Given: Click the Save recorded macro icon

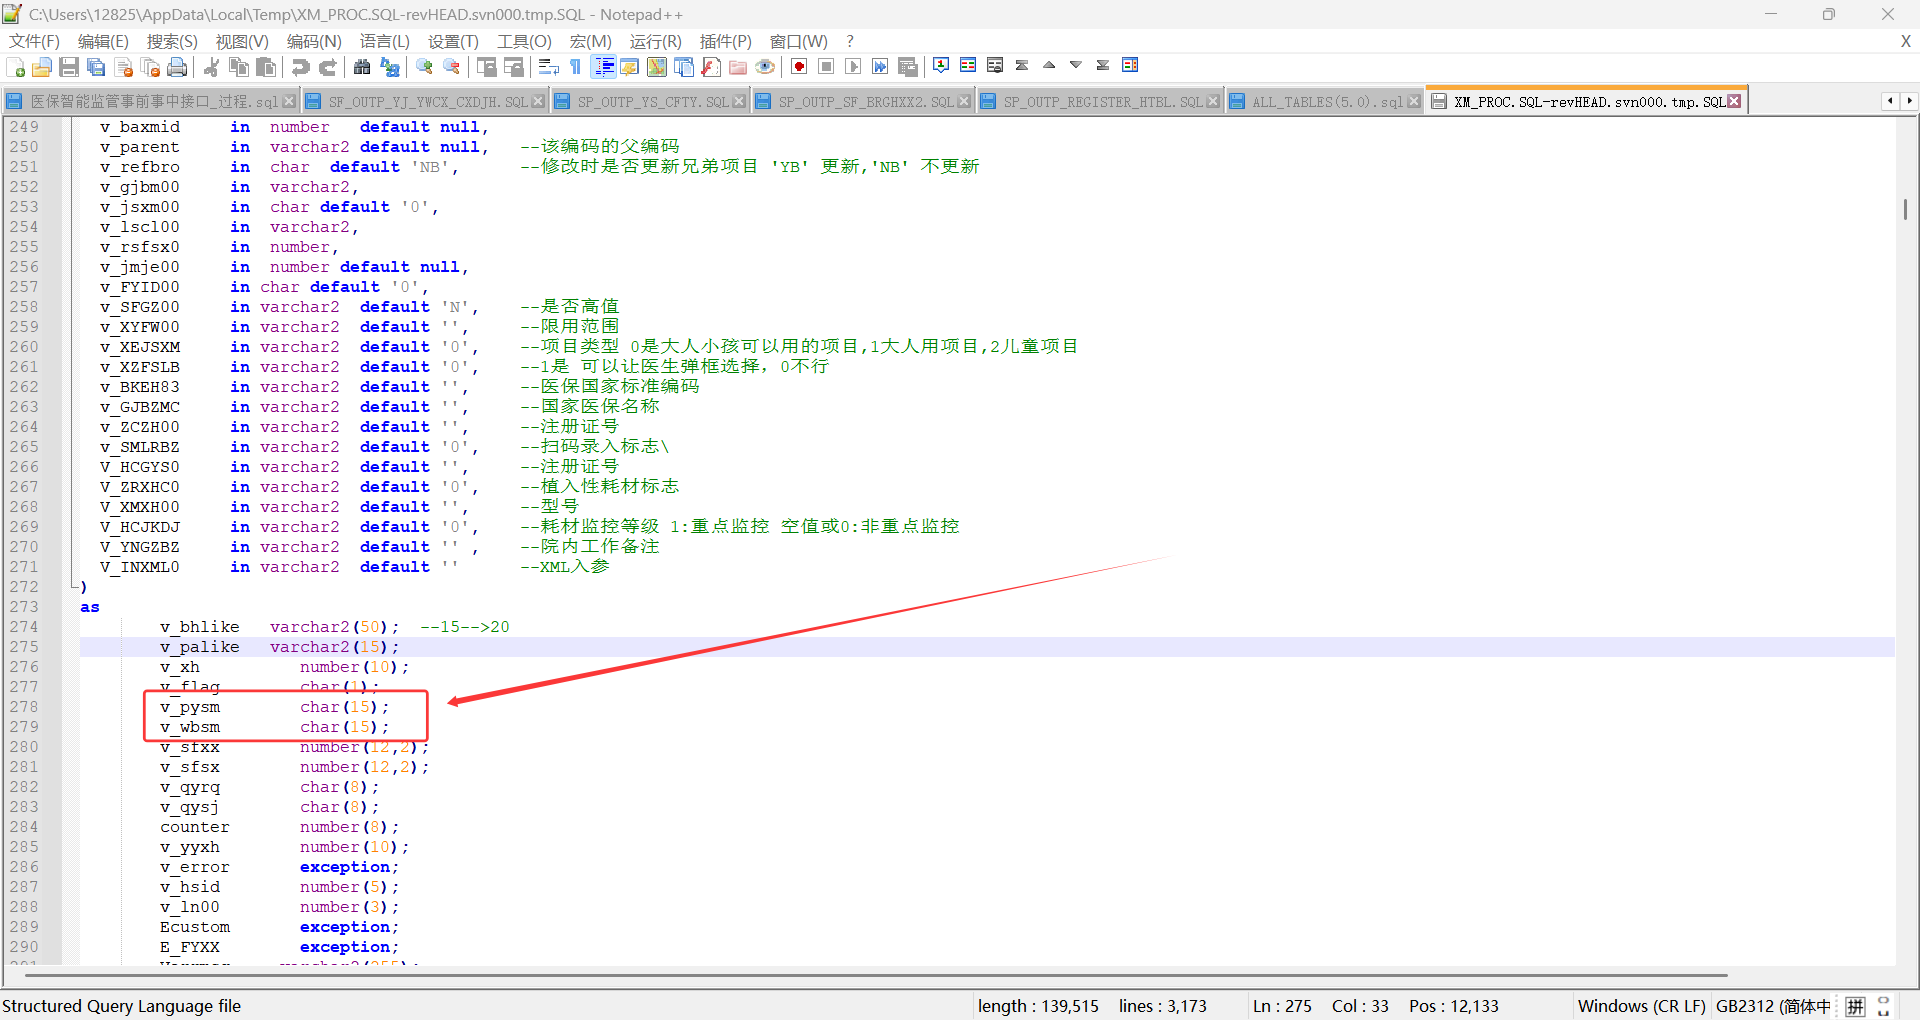Looking at the screenshot, I should pos(908,67).
